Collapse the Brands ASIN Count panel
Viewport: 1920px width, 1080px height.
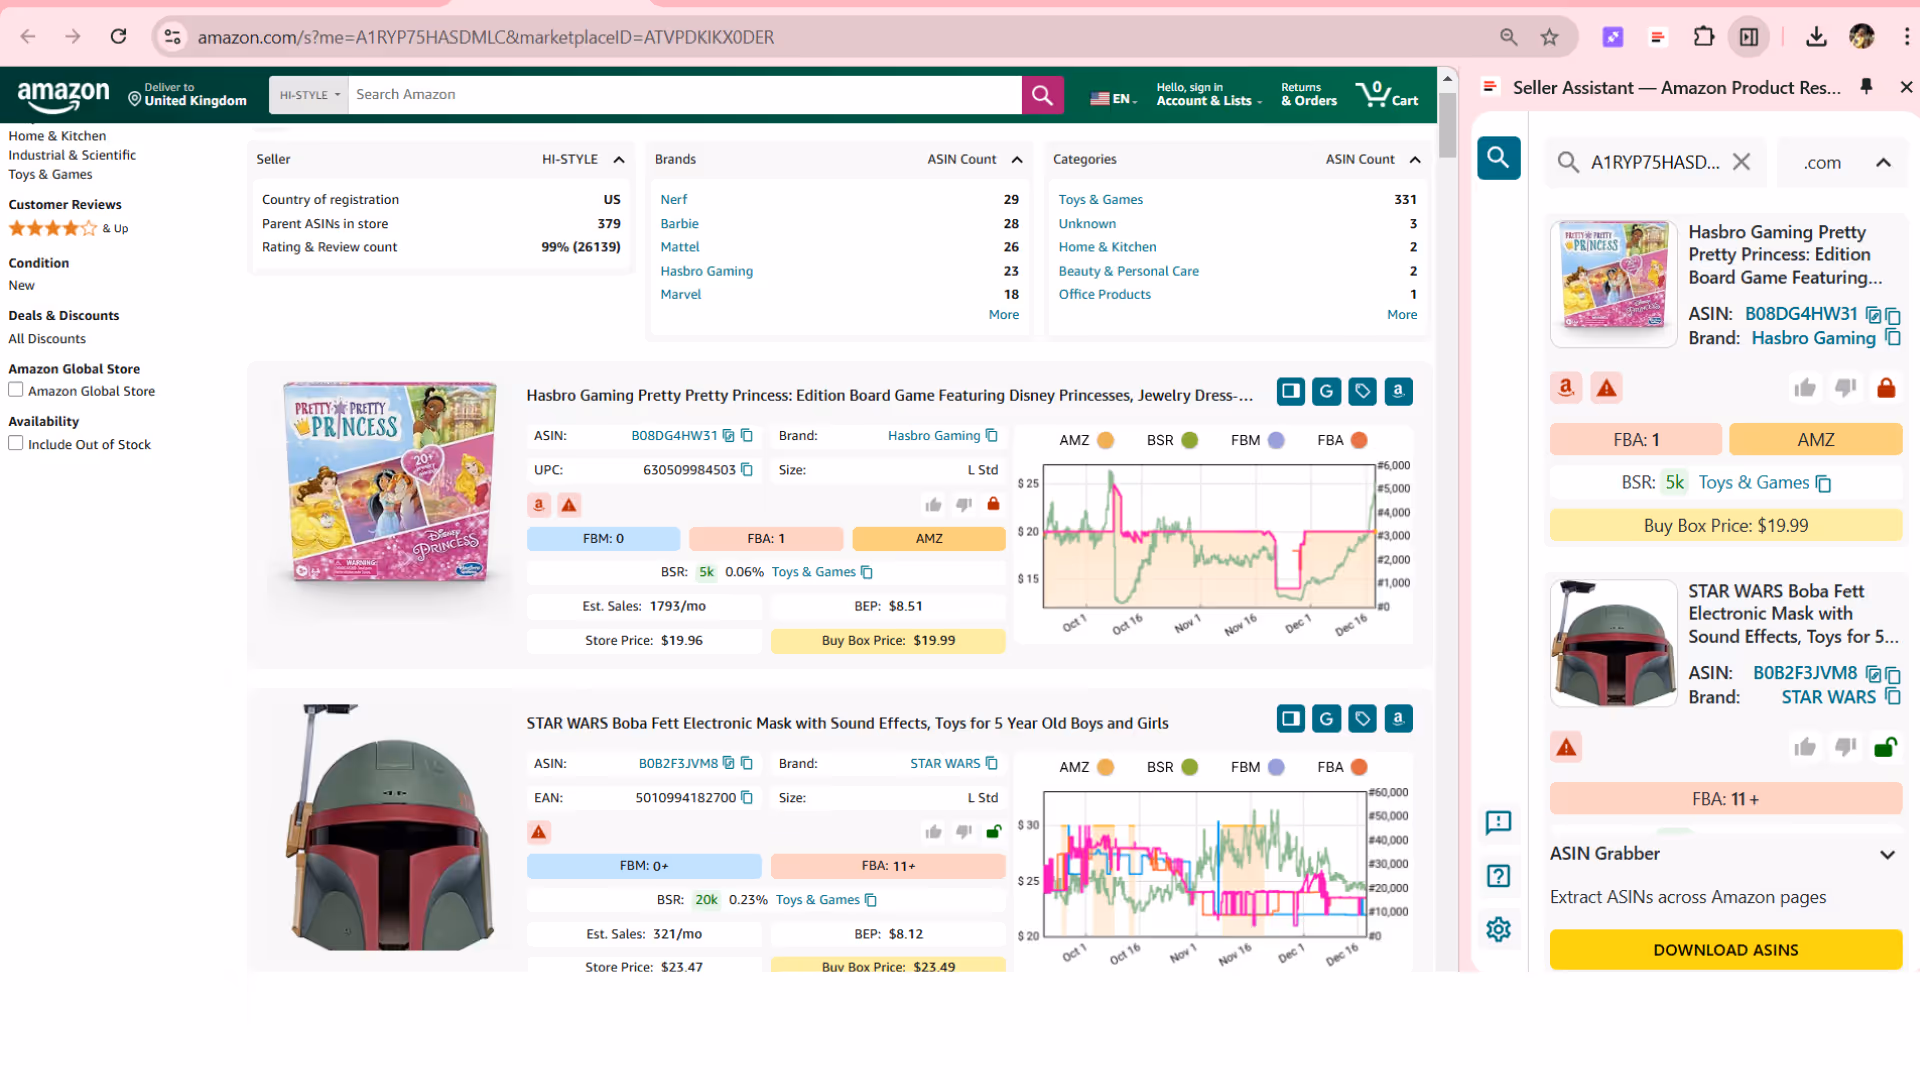coord(1017,159)
